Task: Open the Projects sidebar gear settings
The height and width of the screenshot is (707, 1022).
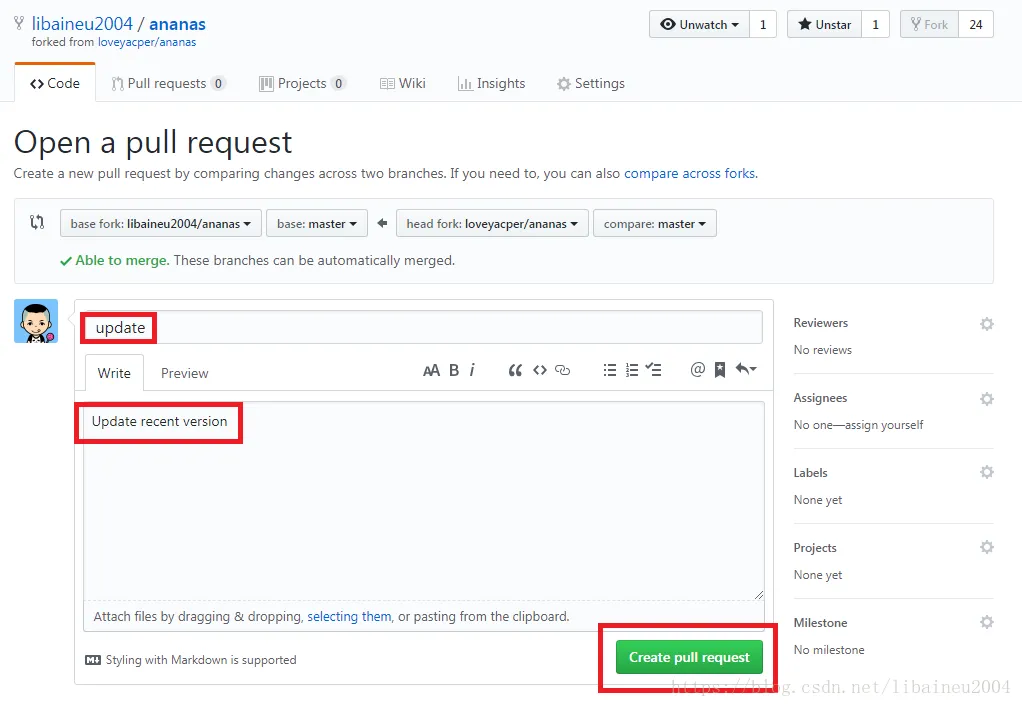Action: point(987,547)
